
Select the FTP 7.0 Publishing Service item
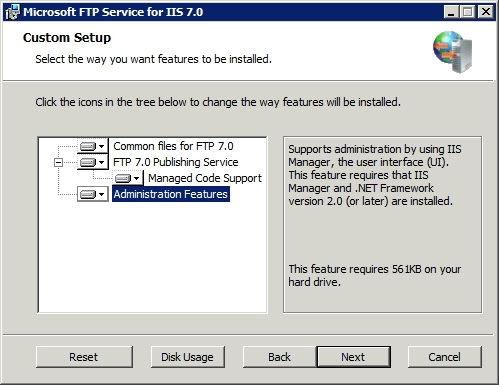click(176, 162)
